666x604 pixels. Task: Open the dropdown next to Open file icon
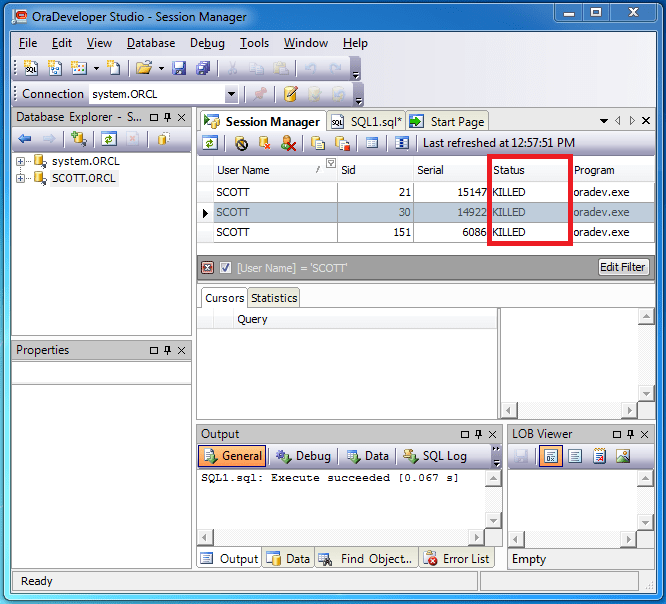pos(161,68)
